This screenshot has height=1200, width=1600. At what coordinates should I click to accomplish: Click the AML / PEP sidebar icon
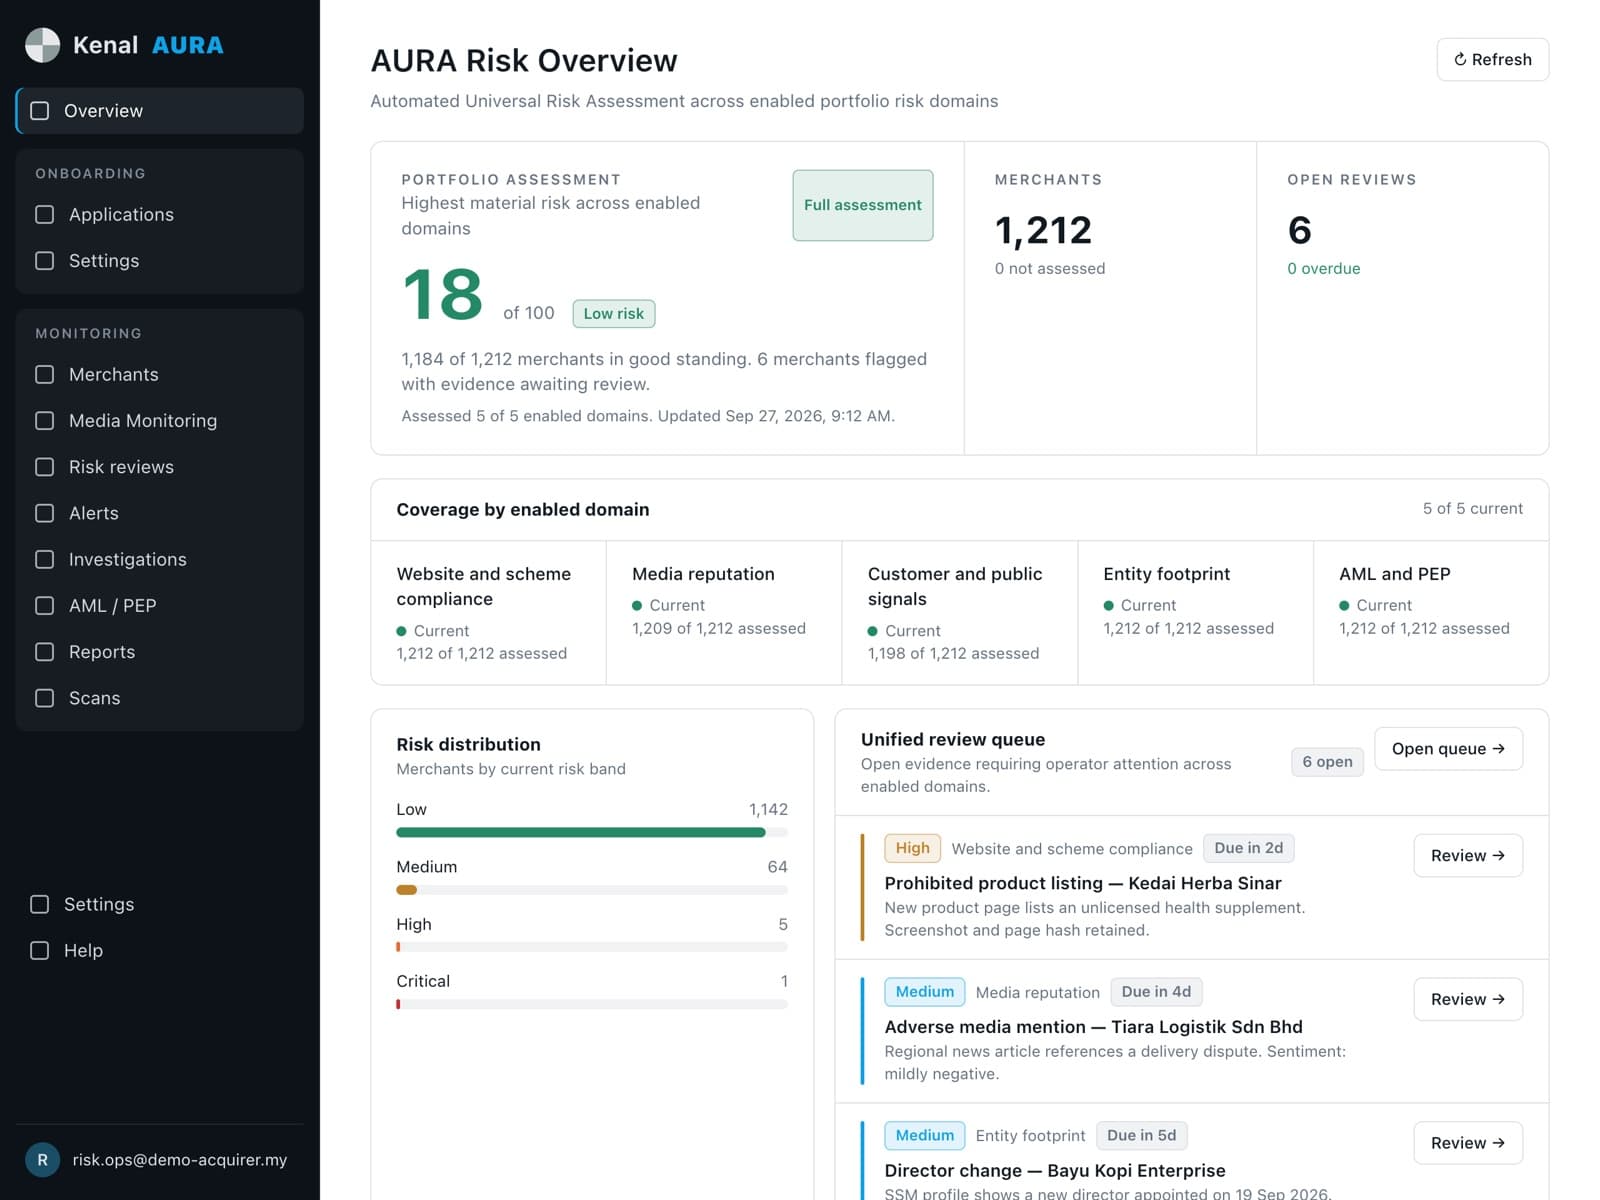pyautogui.click(x=45, y=606)
